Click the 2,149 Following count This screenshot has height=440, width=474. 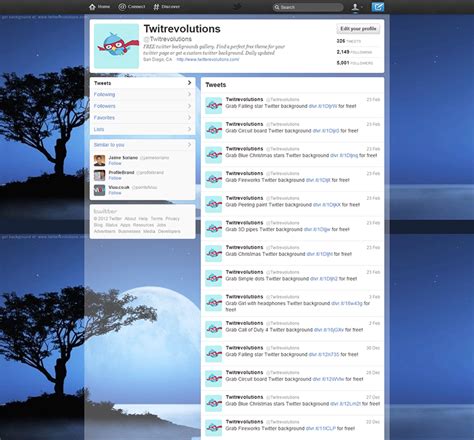[354, 52]
